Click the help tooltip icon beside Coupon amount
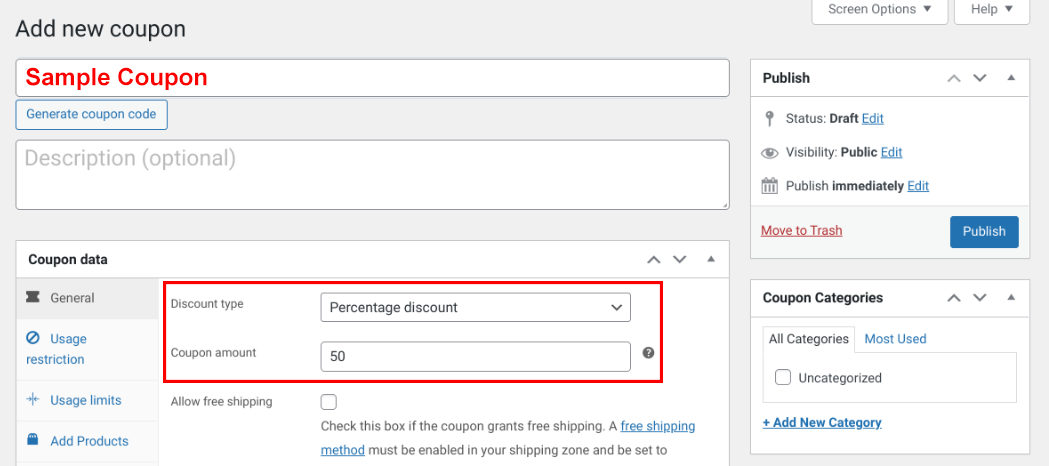The image size is (1049, 466). coord(648,353)
